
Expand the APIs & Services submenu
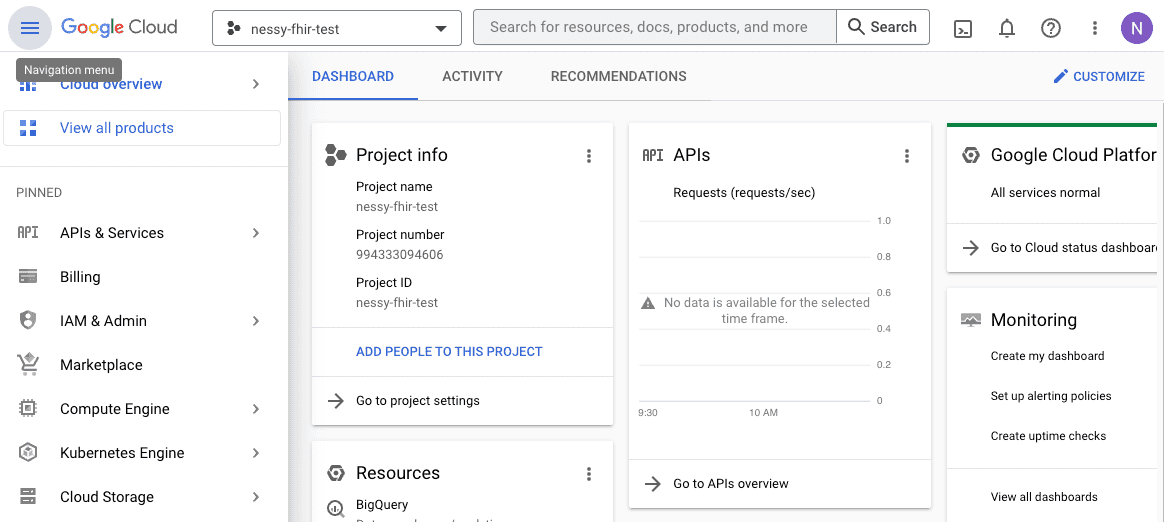256,233
